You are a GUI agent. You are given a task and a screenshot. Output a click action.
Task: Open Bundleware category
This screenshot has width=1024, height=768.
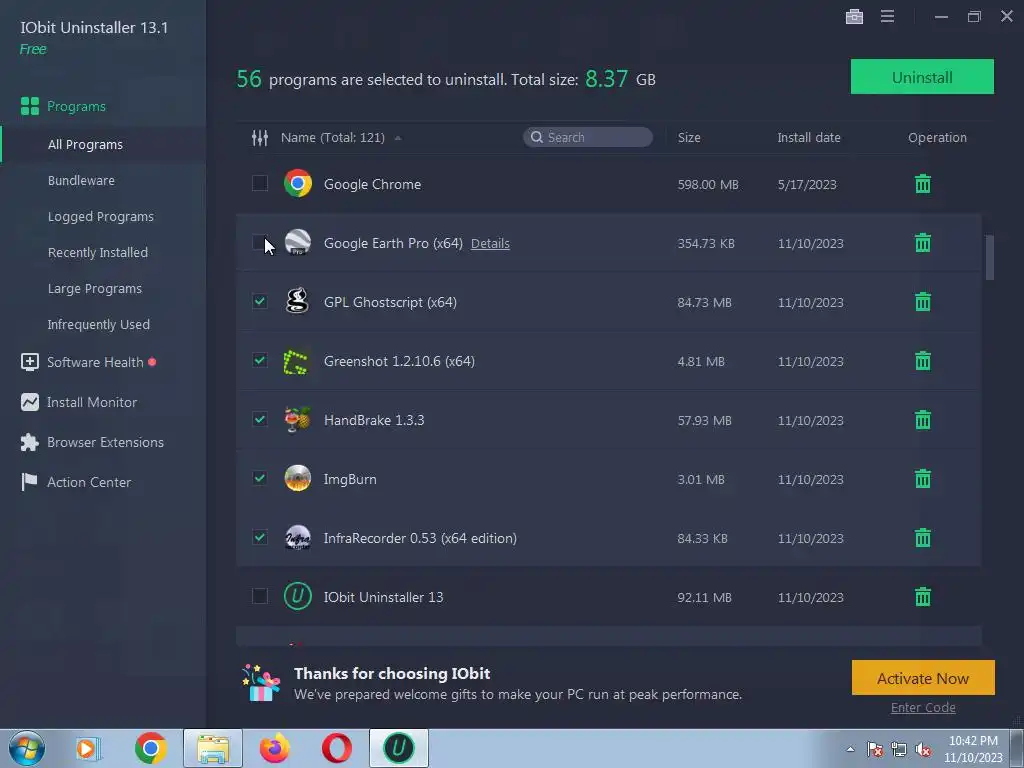tap(81, 180)
